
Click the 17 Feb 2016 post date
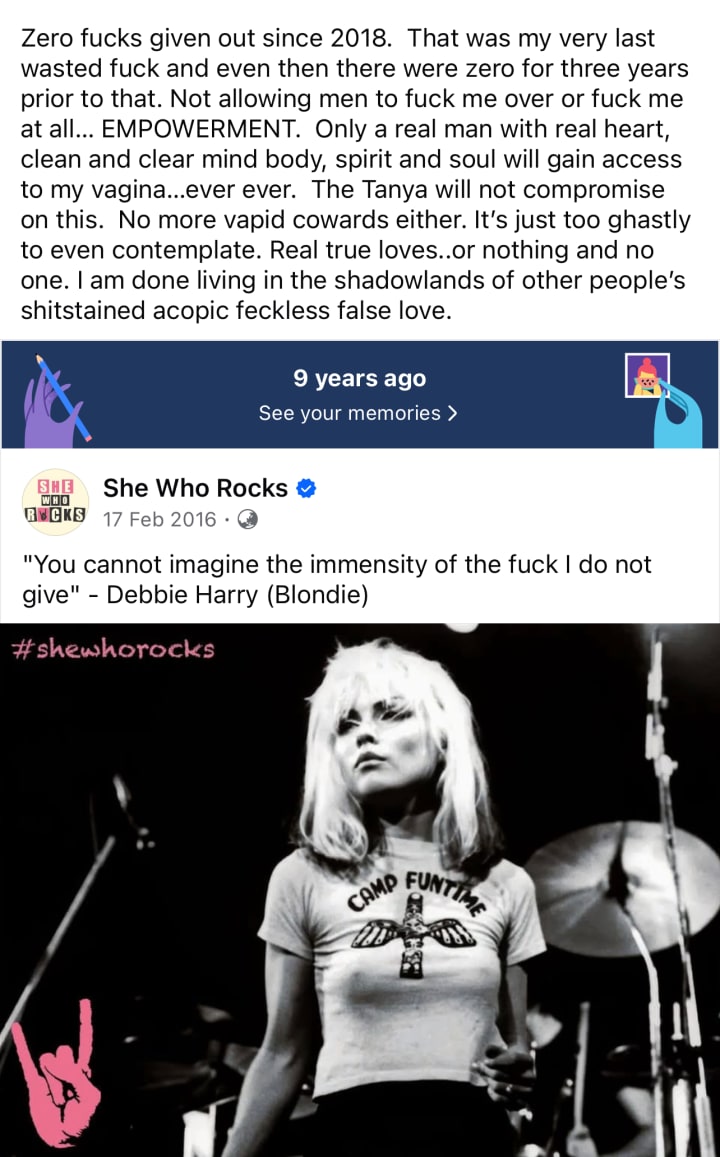click(x=160, y=520)
